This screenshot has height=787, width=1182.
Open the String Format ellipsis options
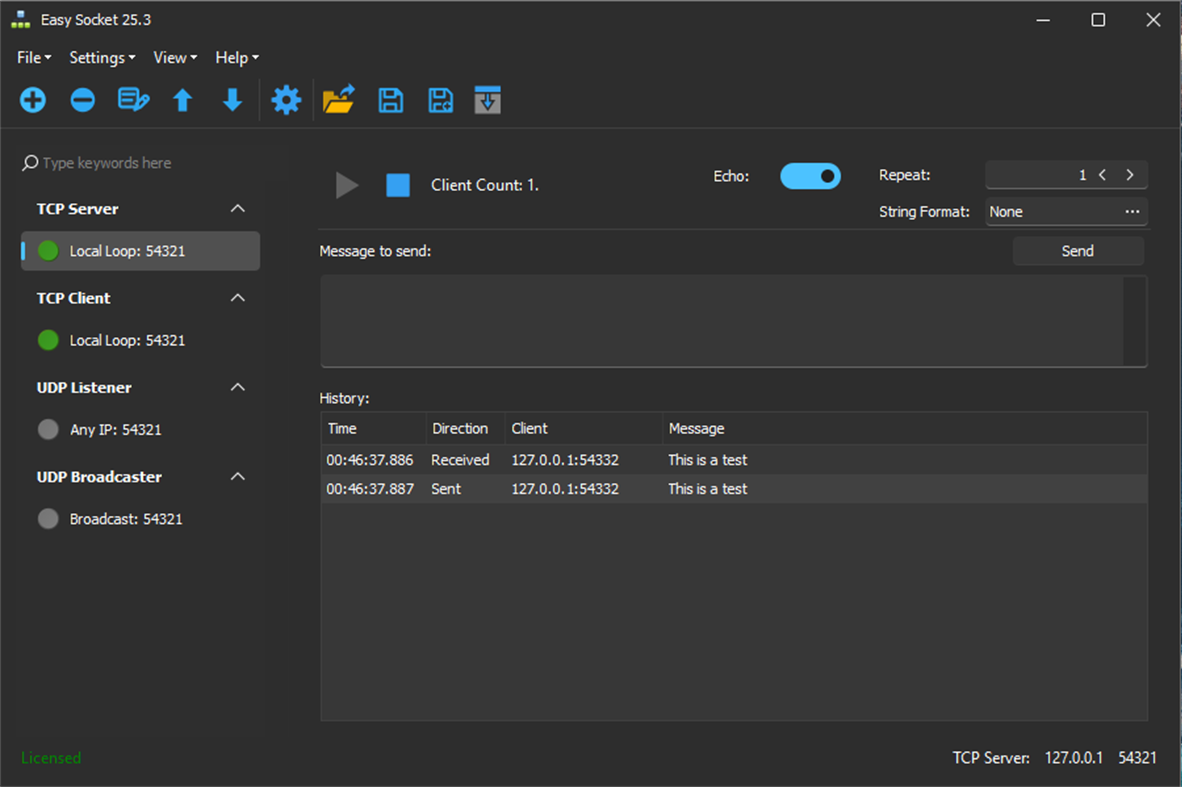point(1132,212)
